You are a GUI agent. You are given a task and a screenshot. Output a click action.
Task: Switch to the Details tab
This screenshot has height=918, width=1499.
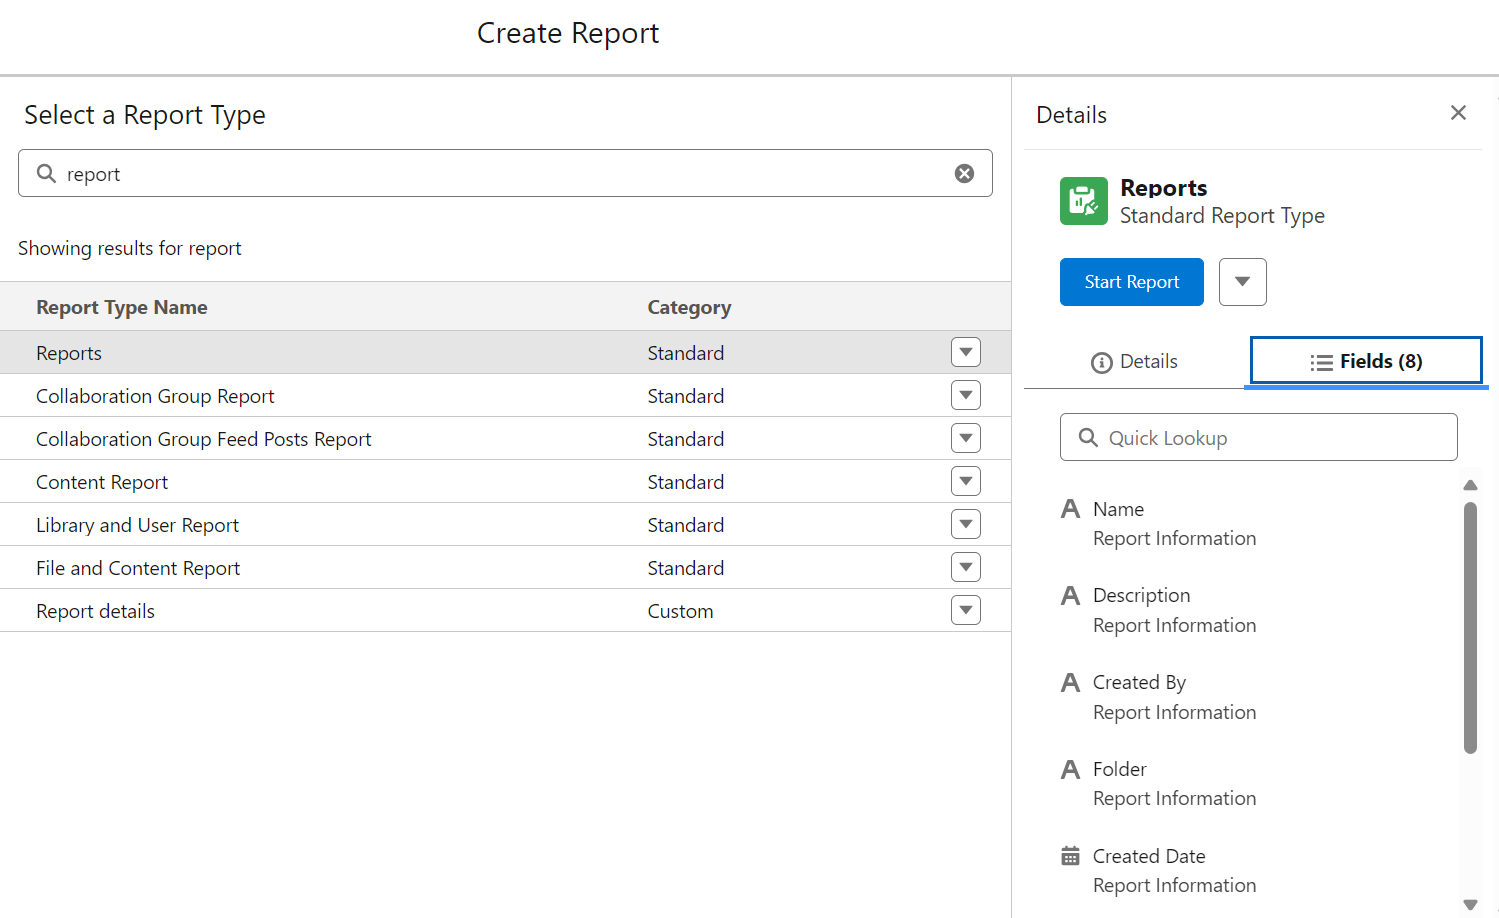[1134, 361]
